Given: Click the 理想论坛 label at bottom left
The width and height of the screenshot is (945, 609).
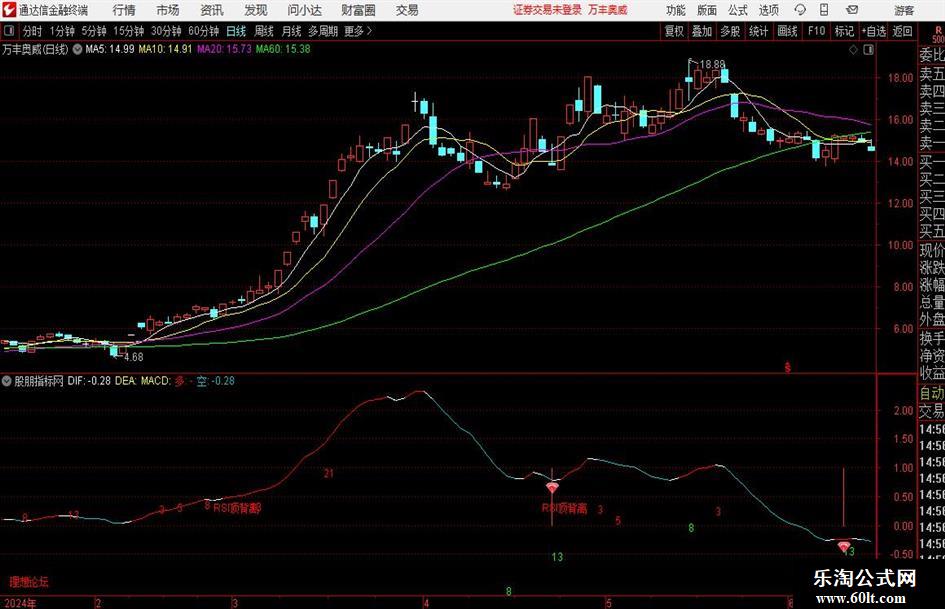Looking at the screenshot, I should tap(28, 582).
